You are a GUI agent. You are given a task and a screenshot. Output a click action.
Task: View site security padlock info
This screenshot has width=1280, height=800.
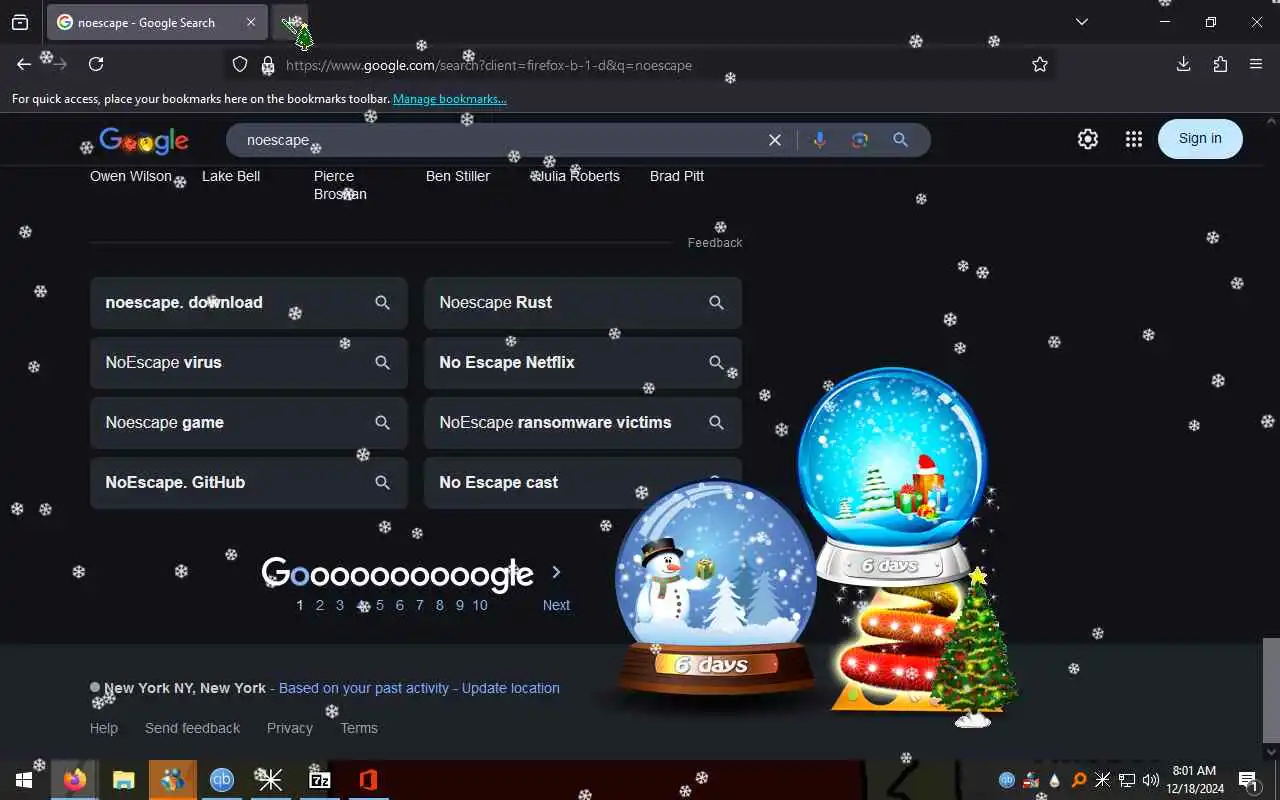pyautogui.click(x=268, y=65)
